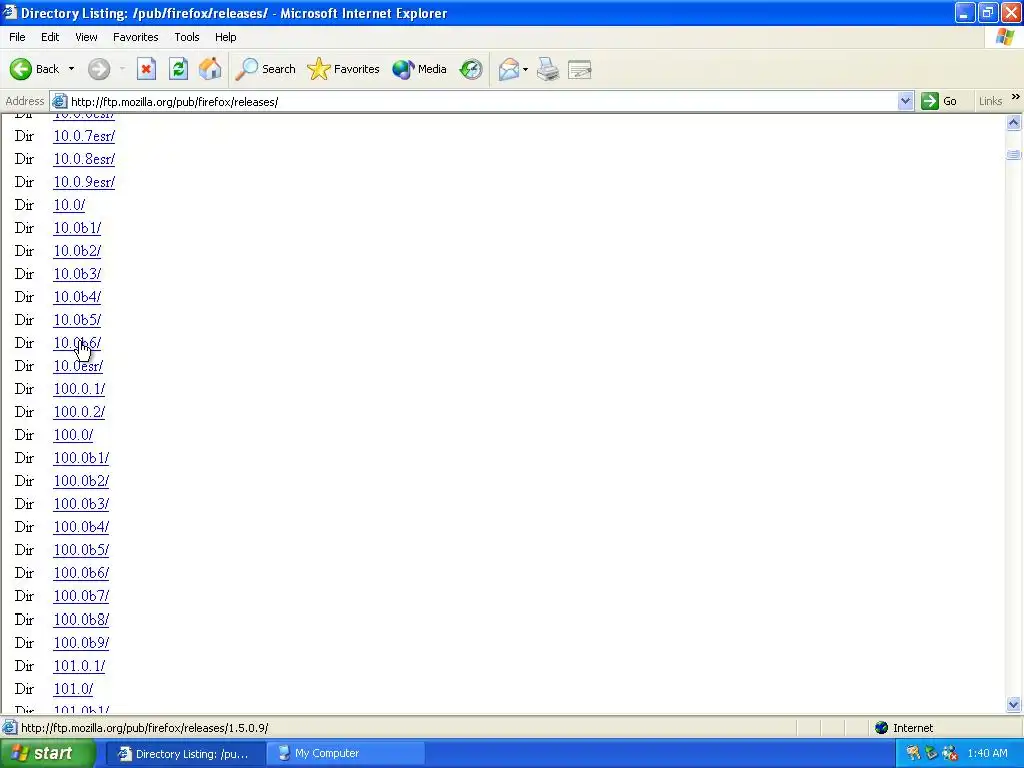Screen dimensions: 1024x768
Task: Open the 100.0b1/ directory link
Action: 81,458
